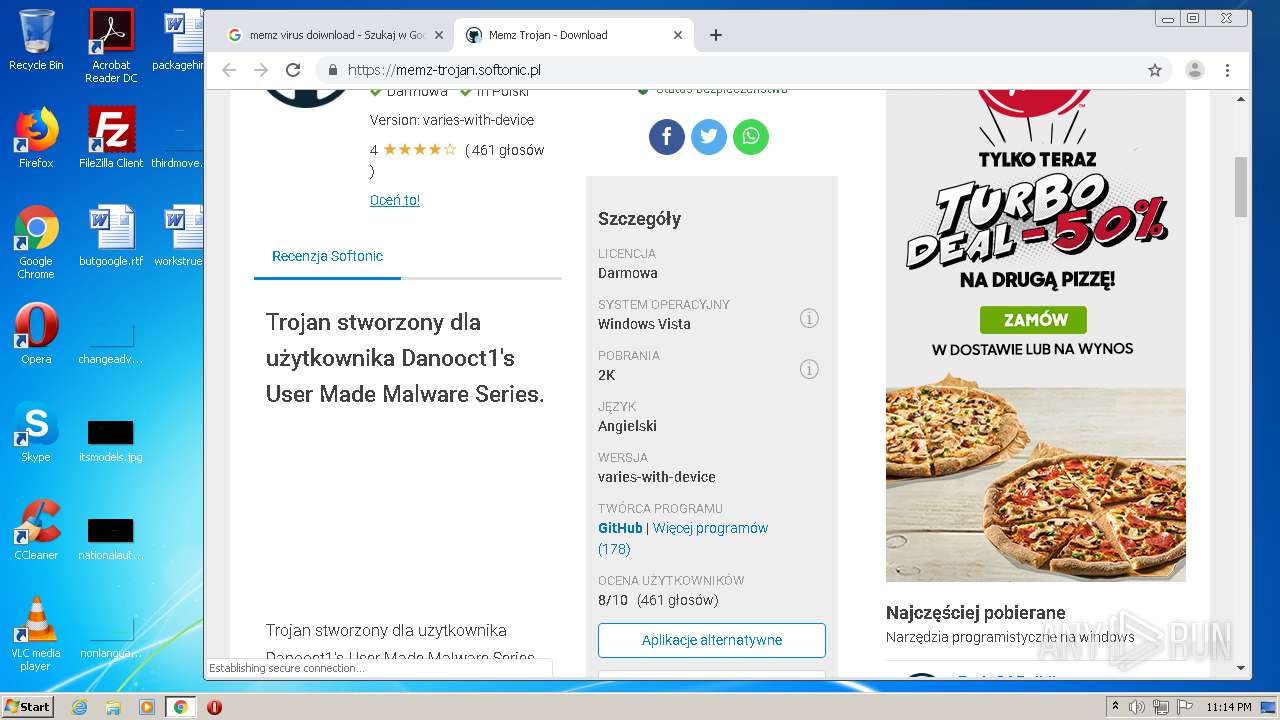Click scrollbar down arrow
This screenshot has width=1280, height=720.
click(x=1241, y=667)
